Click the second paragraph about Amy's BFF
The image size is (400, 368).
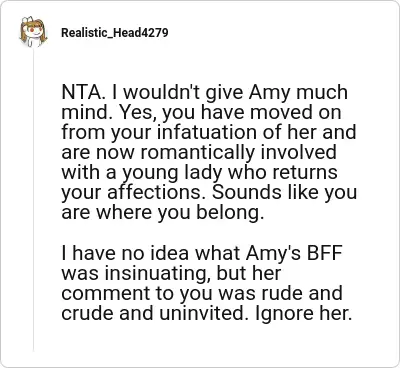coord(207,283)
